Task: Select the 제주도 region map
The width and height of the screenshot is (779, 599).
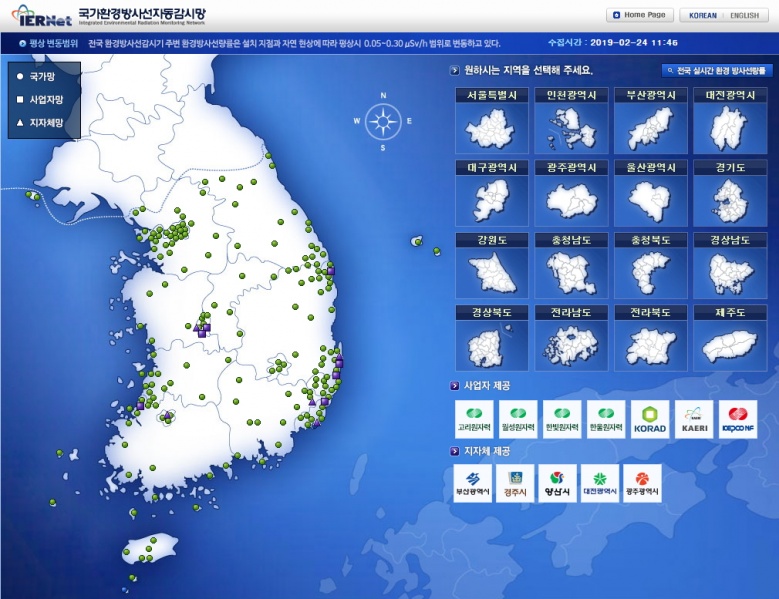Action: pyautogui.click(x=730, y=338)
